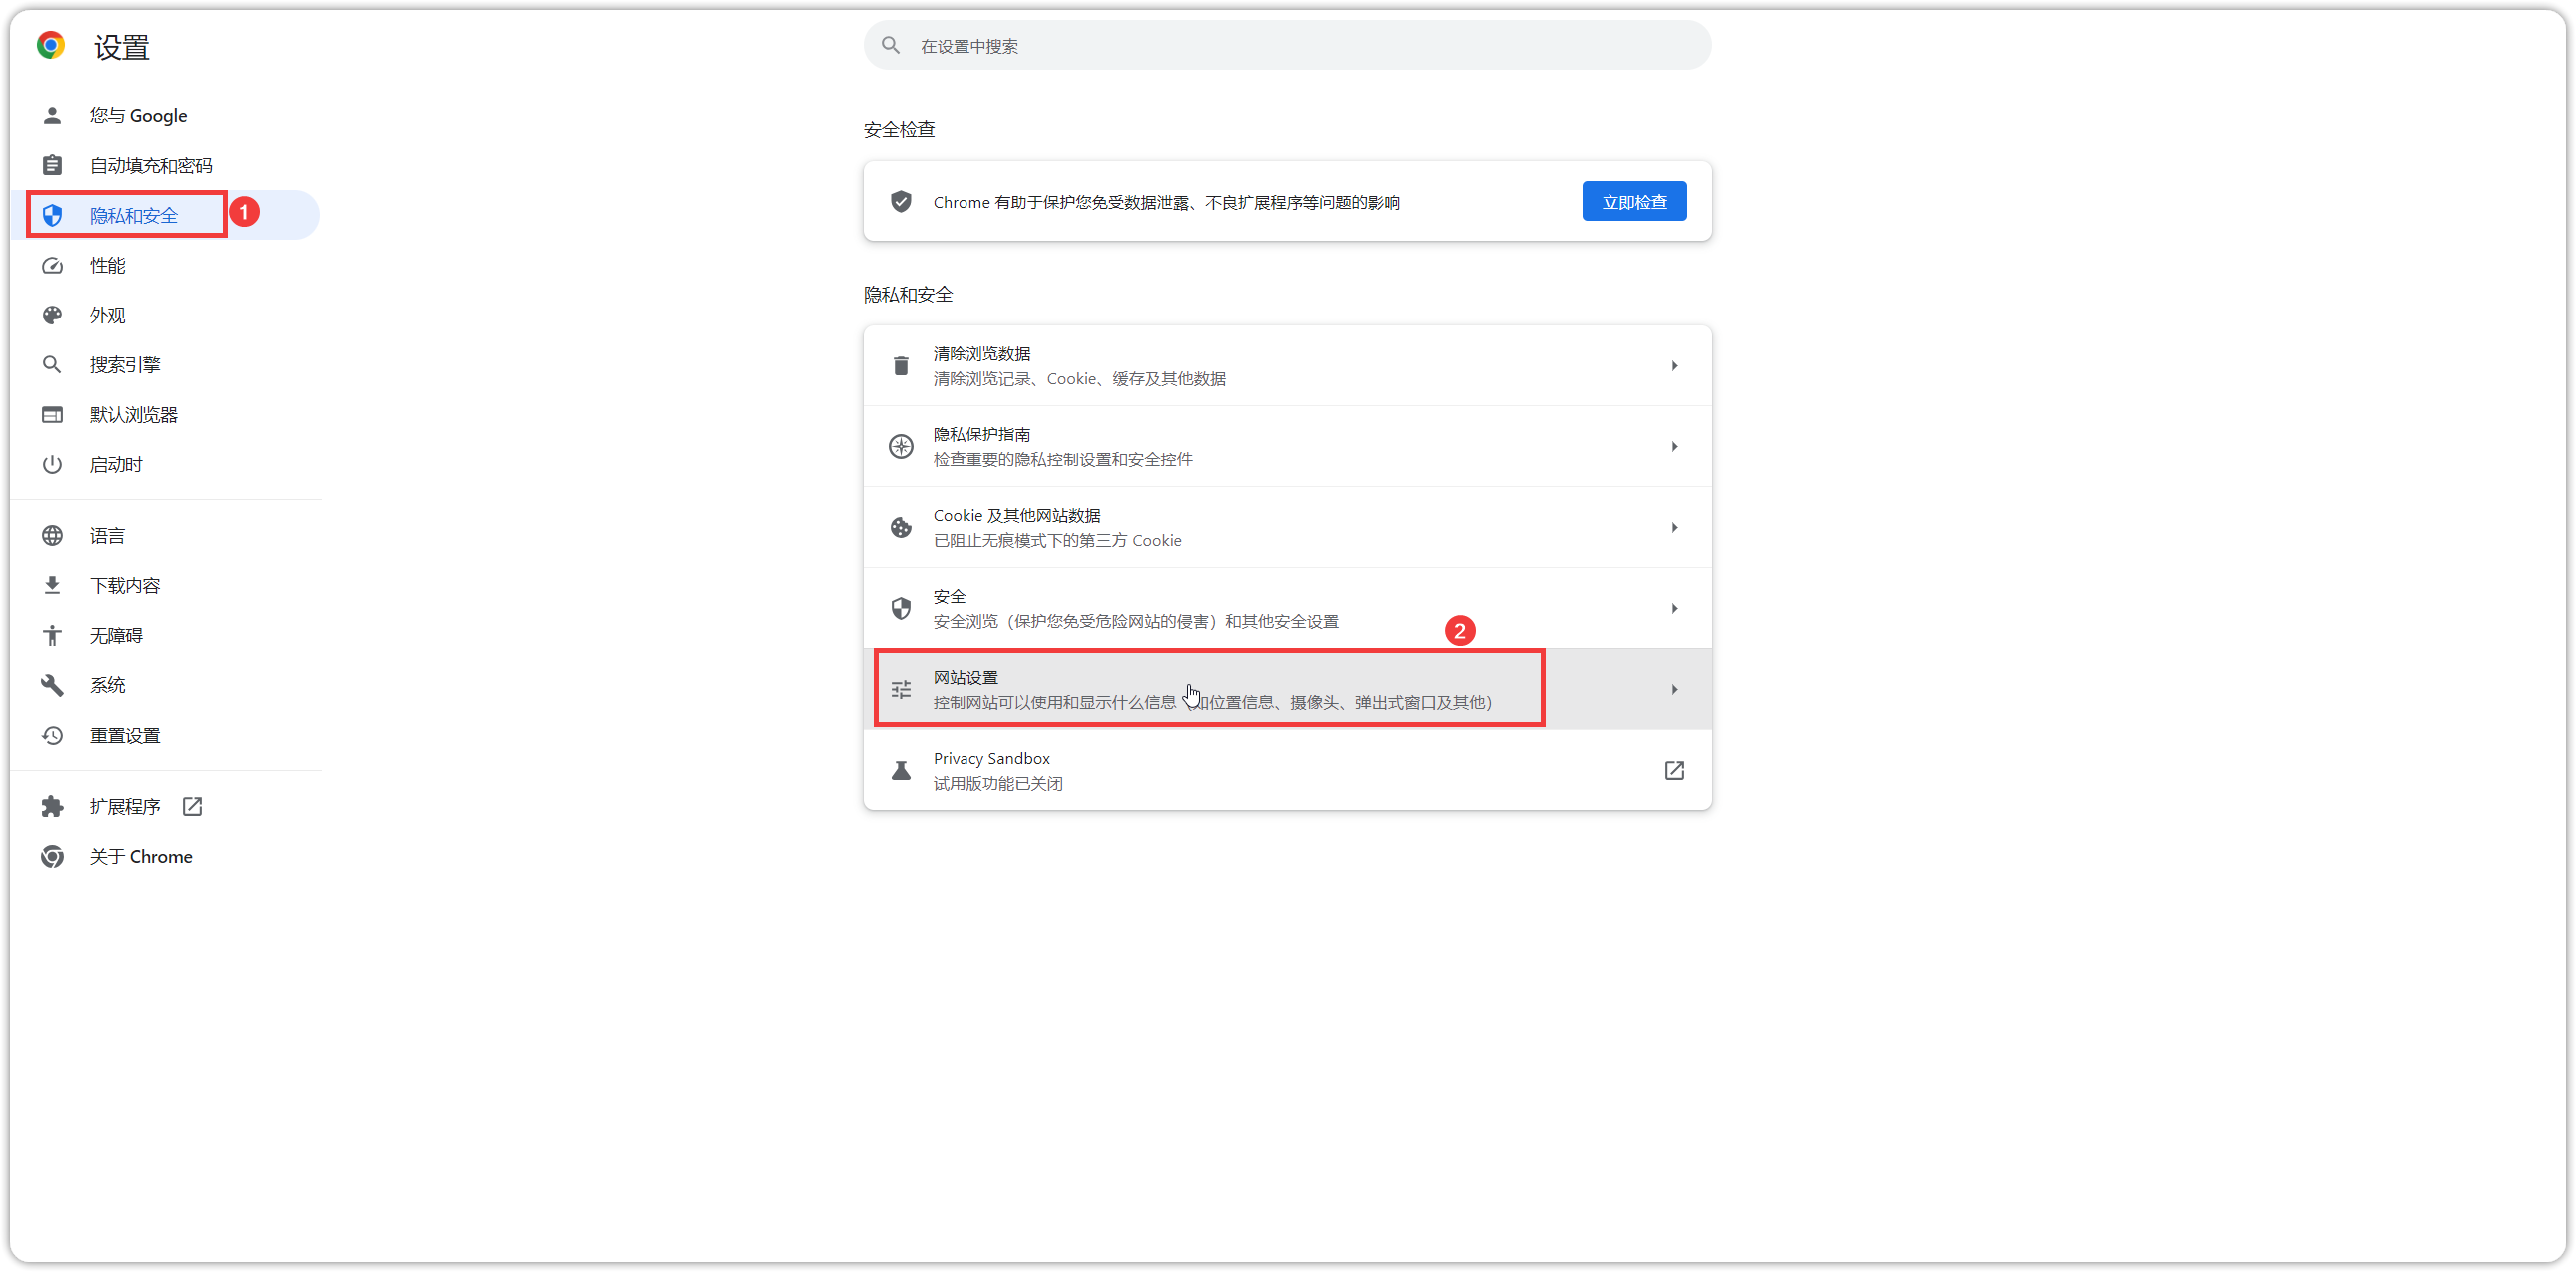Click the search magnifier icon in search bar

pos(890,45)
